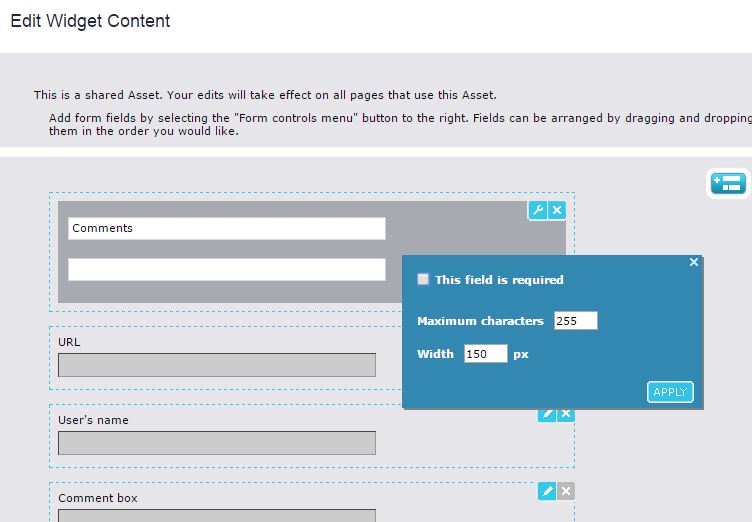Check This field is required
The height and width of the screenshot is (522, 752).
[423, 279]
